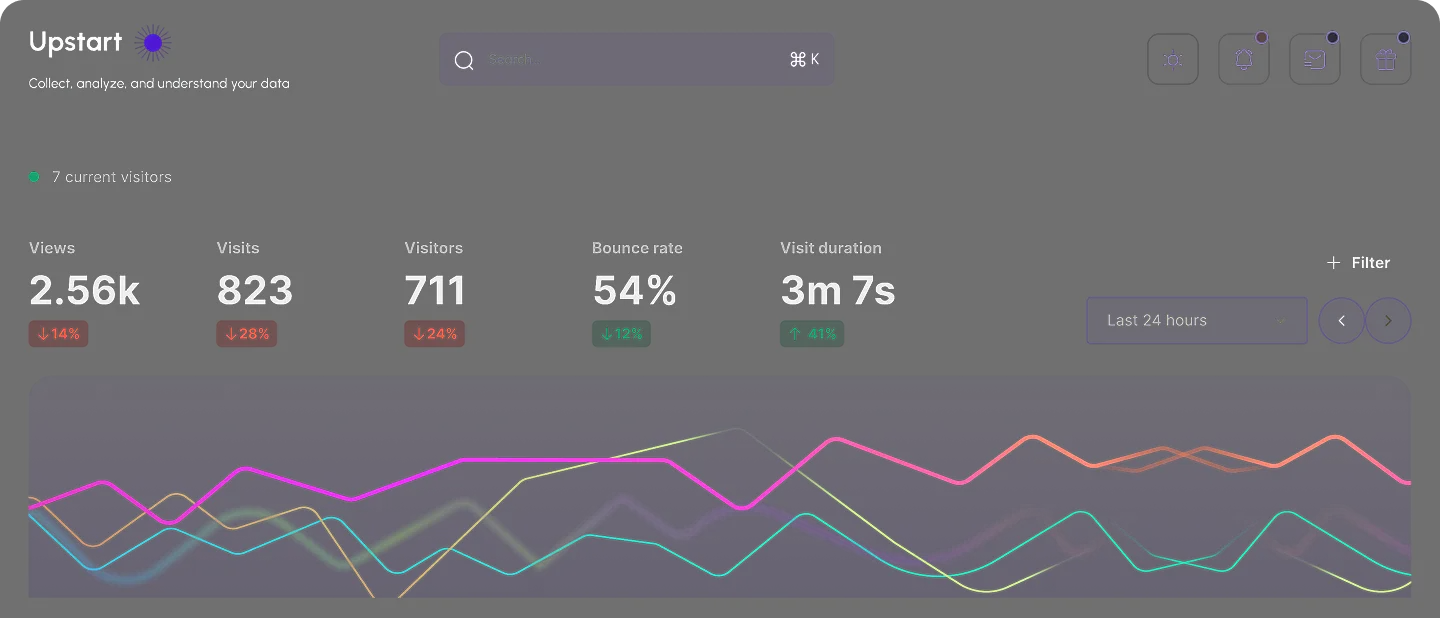Viewport: 1440px width, 618px height.
Task: Select the Views metric card
Action: click(84, 290)
